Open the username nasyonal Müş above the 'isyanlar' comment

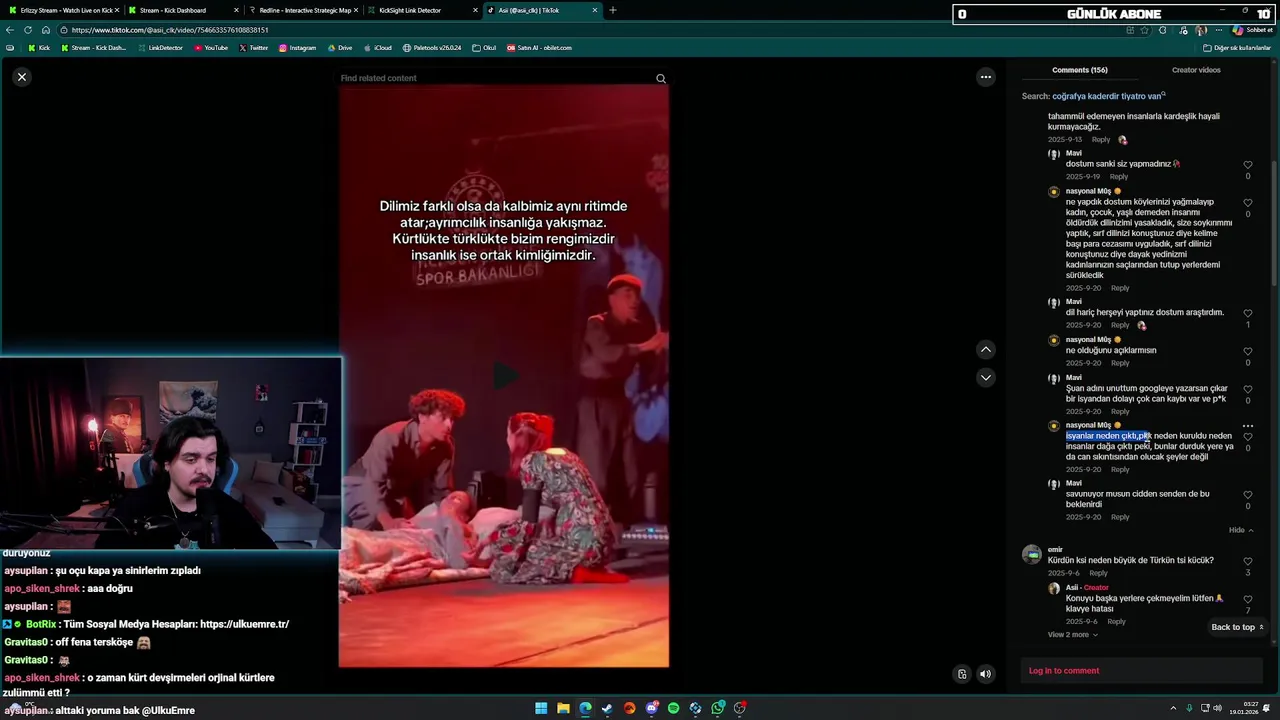(x=1088, y=425)
